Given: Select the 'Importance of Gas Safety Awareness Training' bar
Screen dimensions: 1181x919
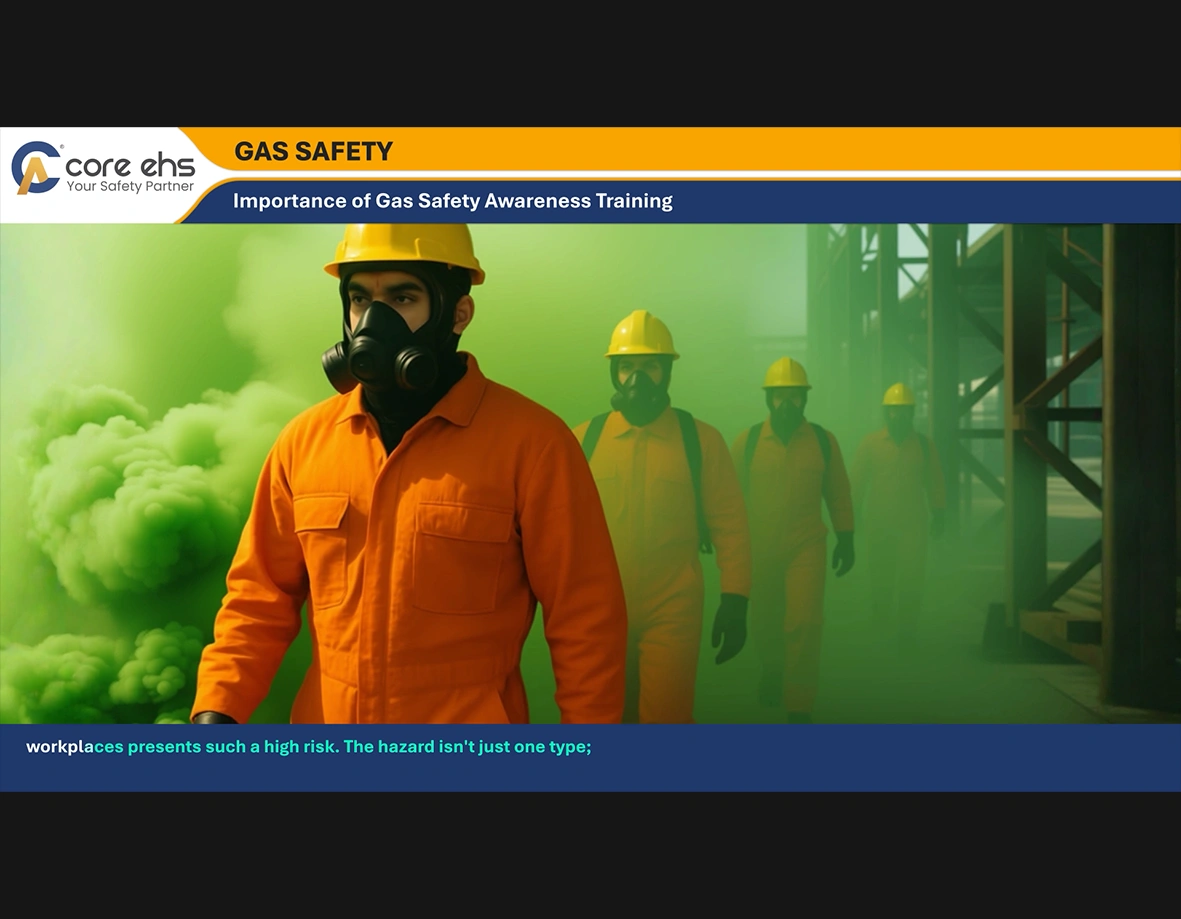Looking at the screenshot, I should point(453,201).
